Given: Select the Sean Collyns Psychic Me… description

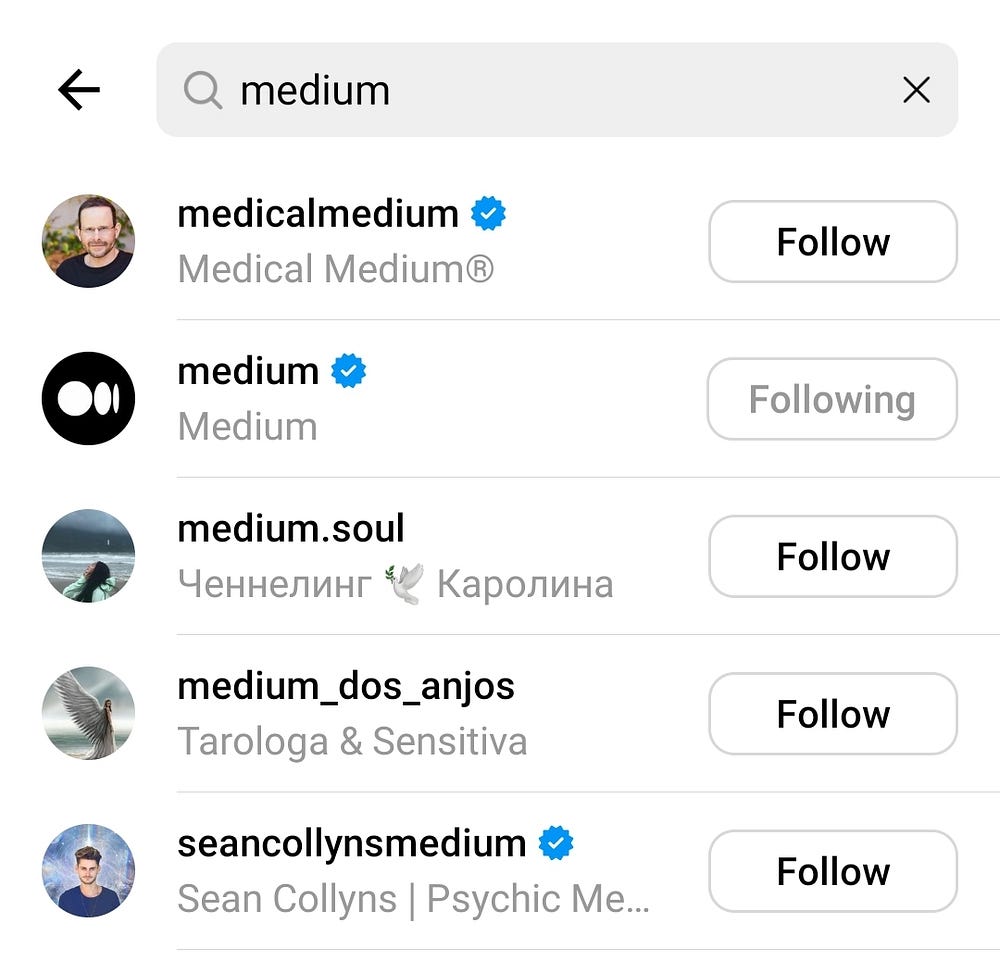Looking at the screenshot, I should tap(413, 899).
